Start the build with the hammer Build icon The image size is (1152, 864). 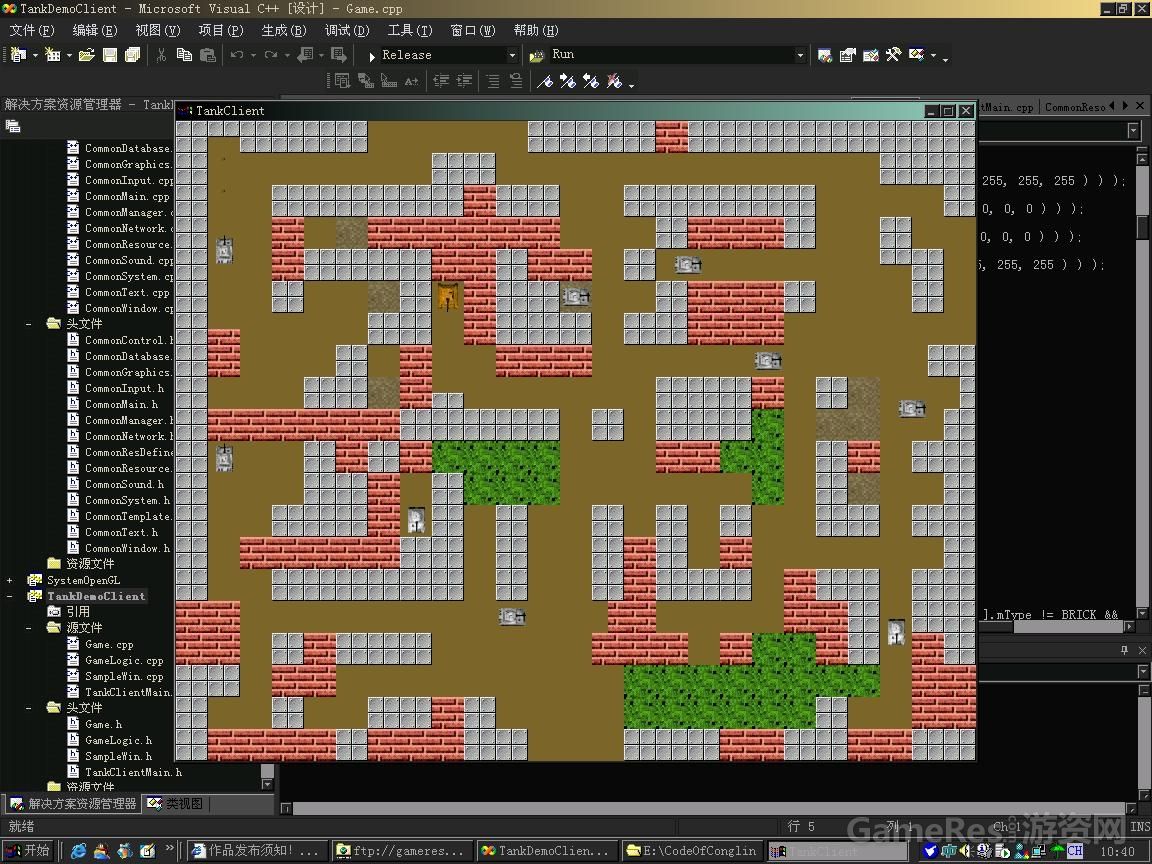tap(893, 55)
